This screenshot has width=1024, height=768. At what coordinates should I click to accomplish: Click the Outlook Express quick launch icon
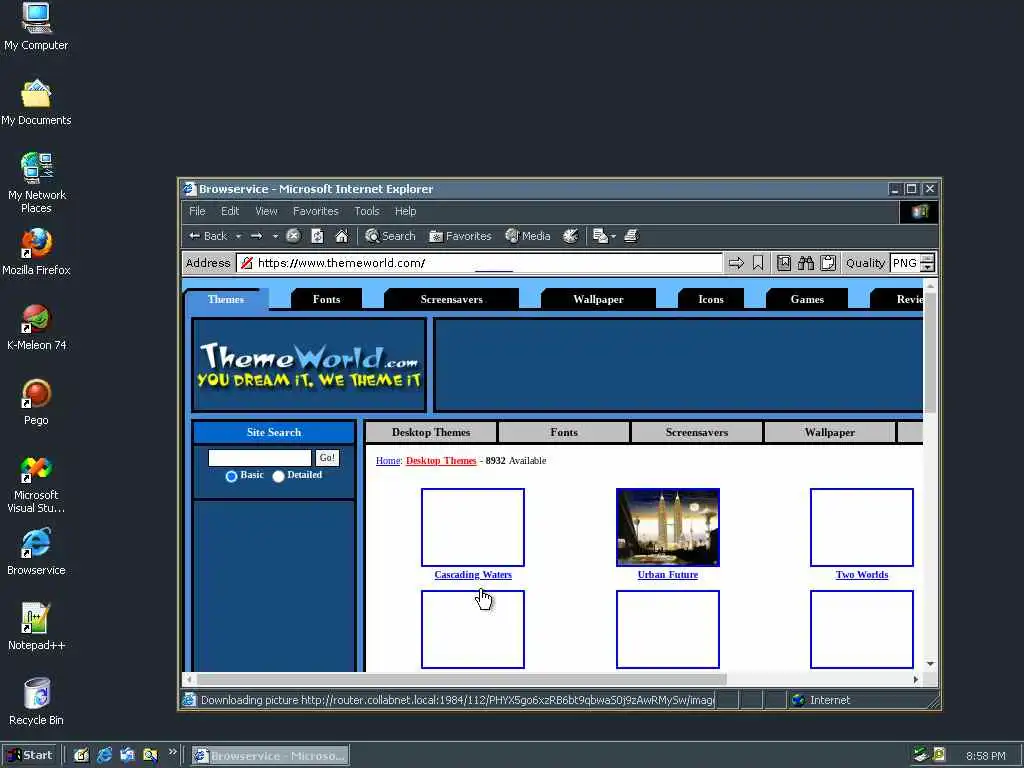pos(127,755)
